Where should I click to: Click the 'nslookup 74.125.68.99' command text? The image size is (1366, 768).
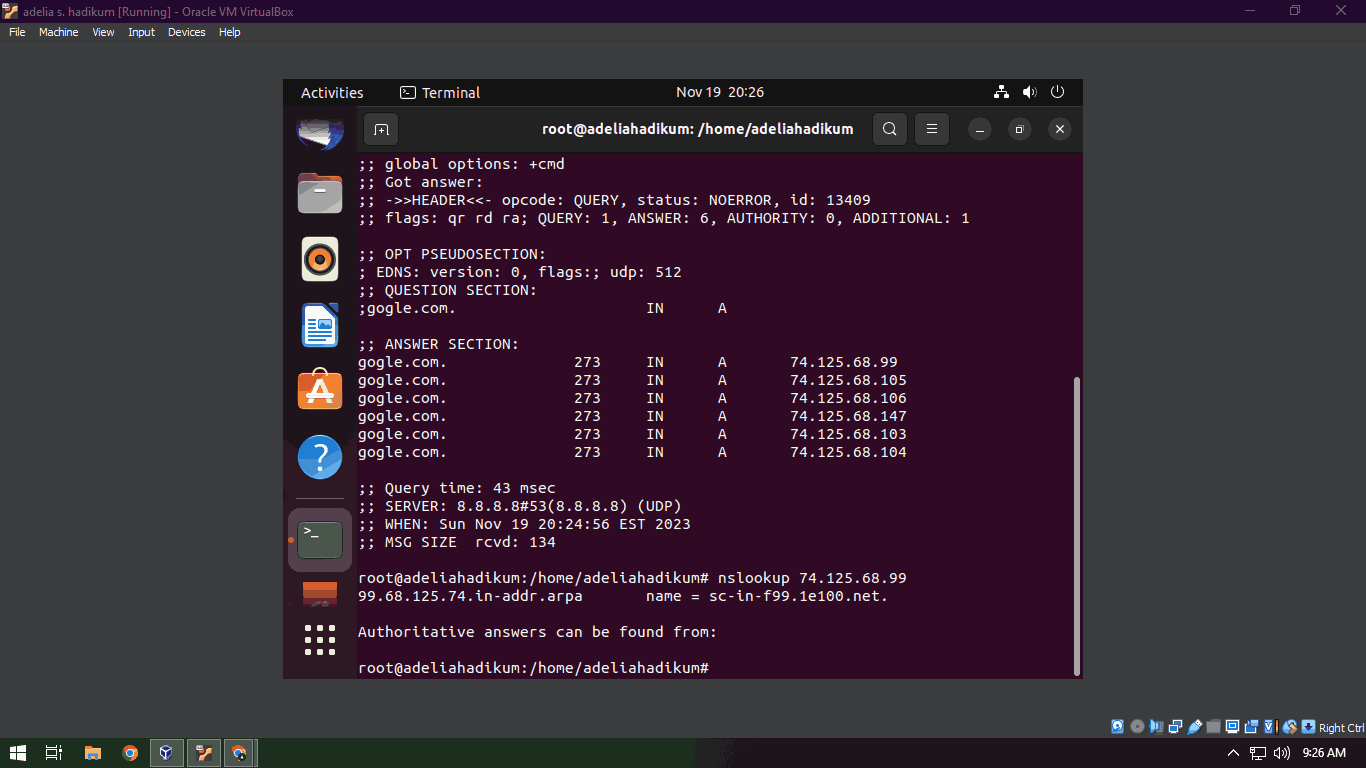[x=812, y=578]
